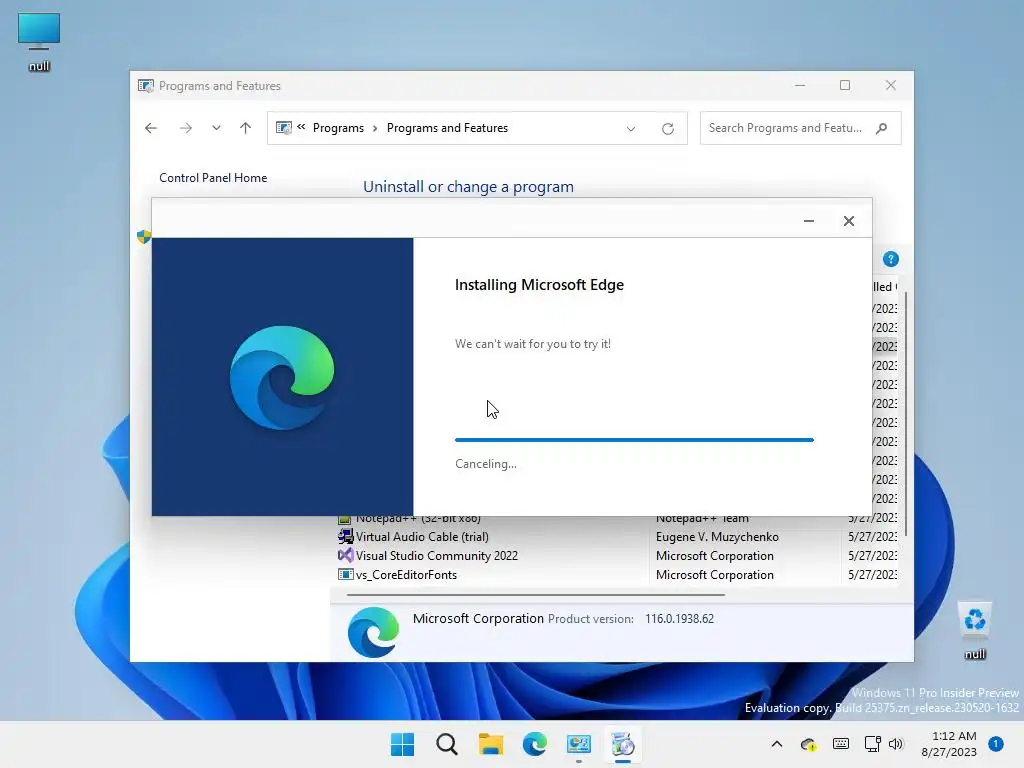Open Control Panel Home link
1024x768 pixels.
213,178
